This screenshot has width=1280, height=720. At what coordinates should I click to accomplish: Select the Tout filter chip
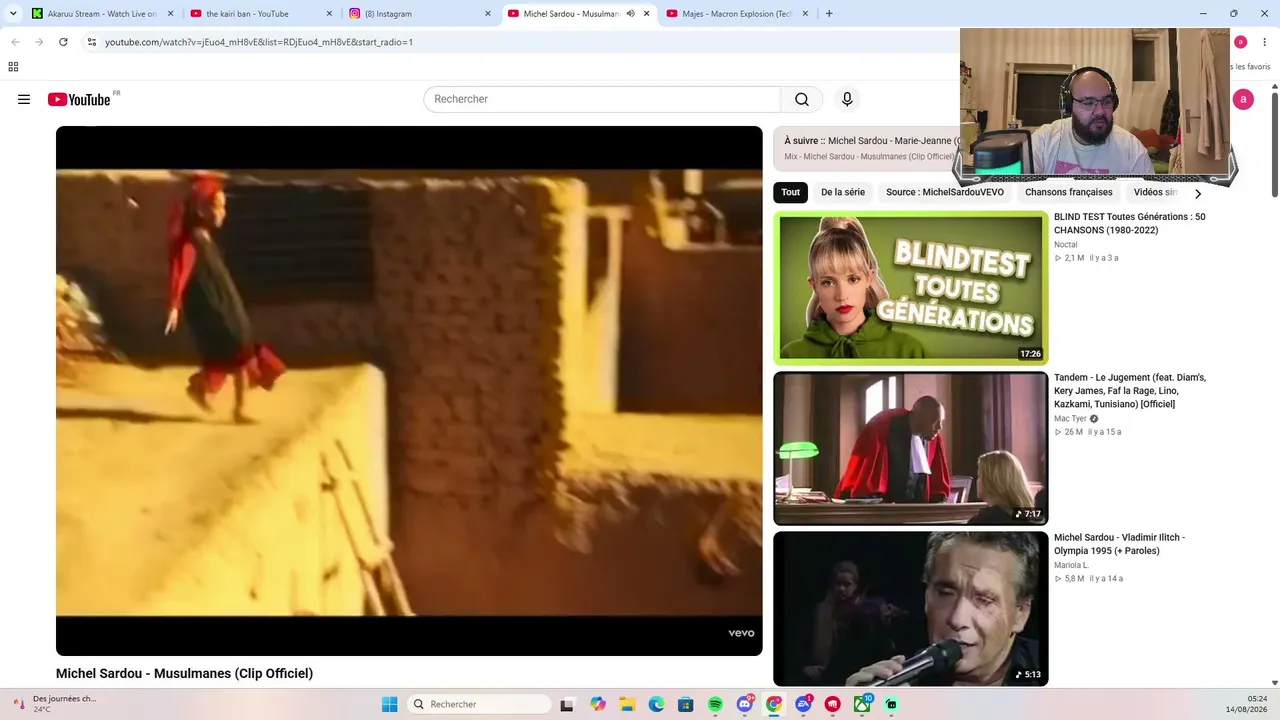[791, 192]
